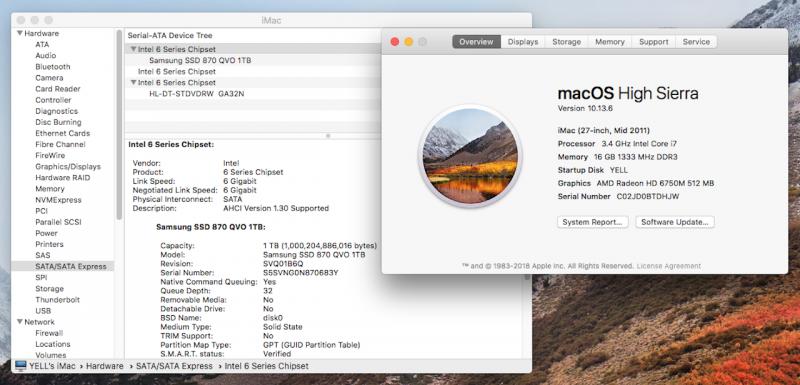Collapse the Intel 6 Series Chipset above HL-DT-STDVDRW
Screen dimensions: 800x385
coord(133,83)
